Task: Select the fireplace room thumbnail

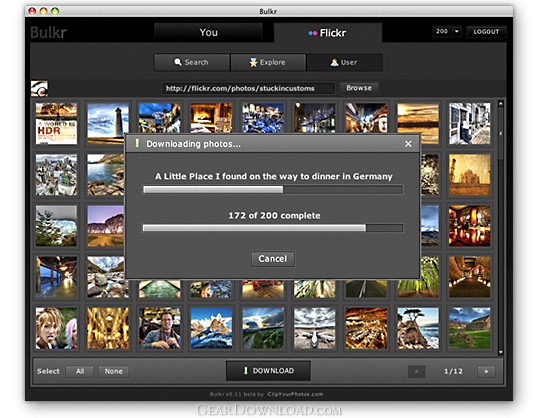Action: pos(211,118)
